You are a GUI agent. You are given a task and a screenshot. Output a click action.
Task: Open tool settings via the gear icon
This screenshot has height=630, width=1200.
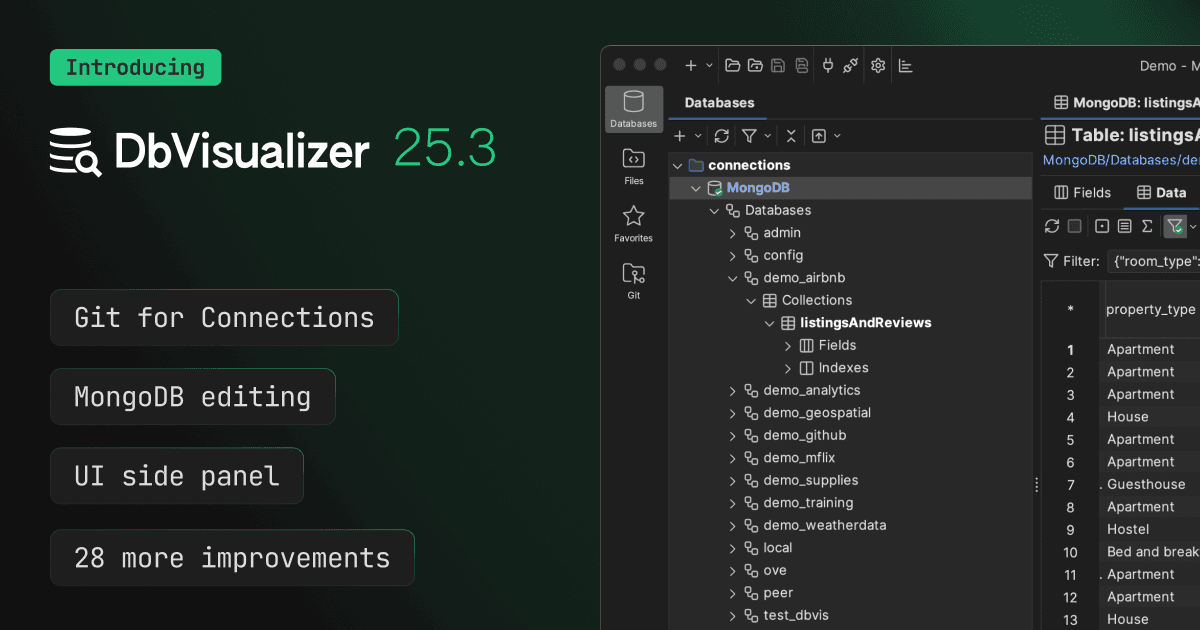click(878, 66)
